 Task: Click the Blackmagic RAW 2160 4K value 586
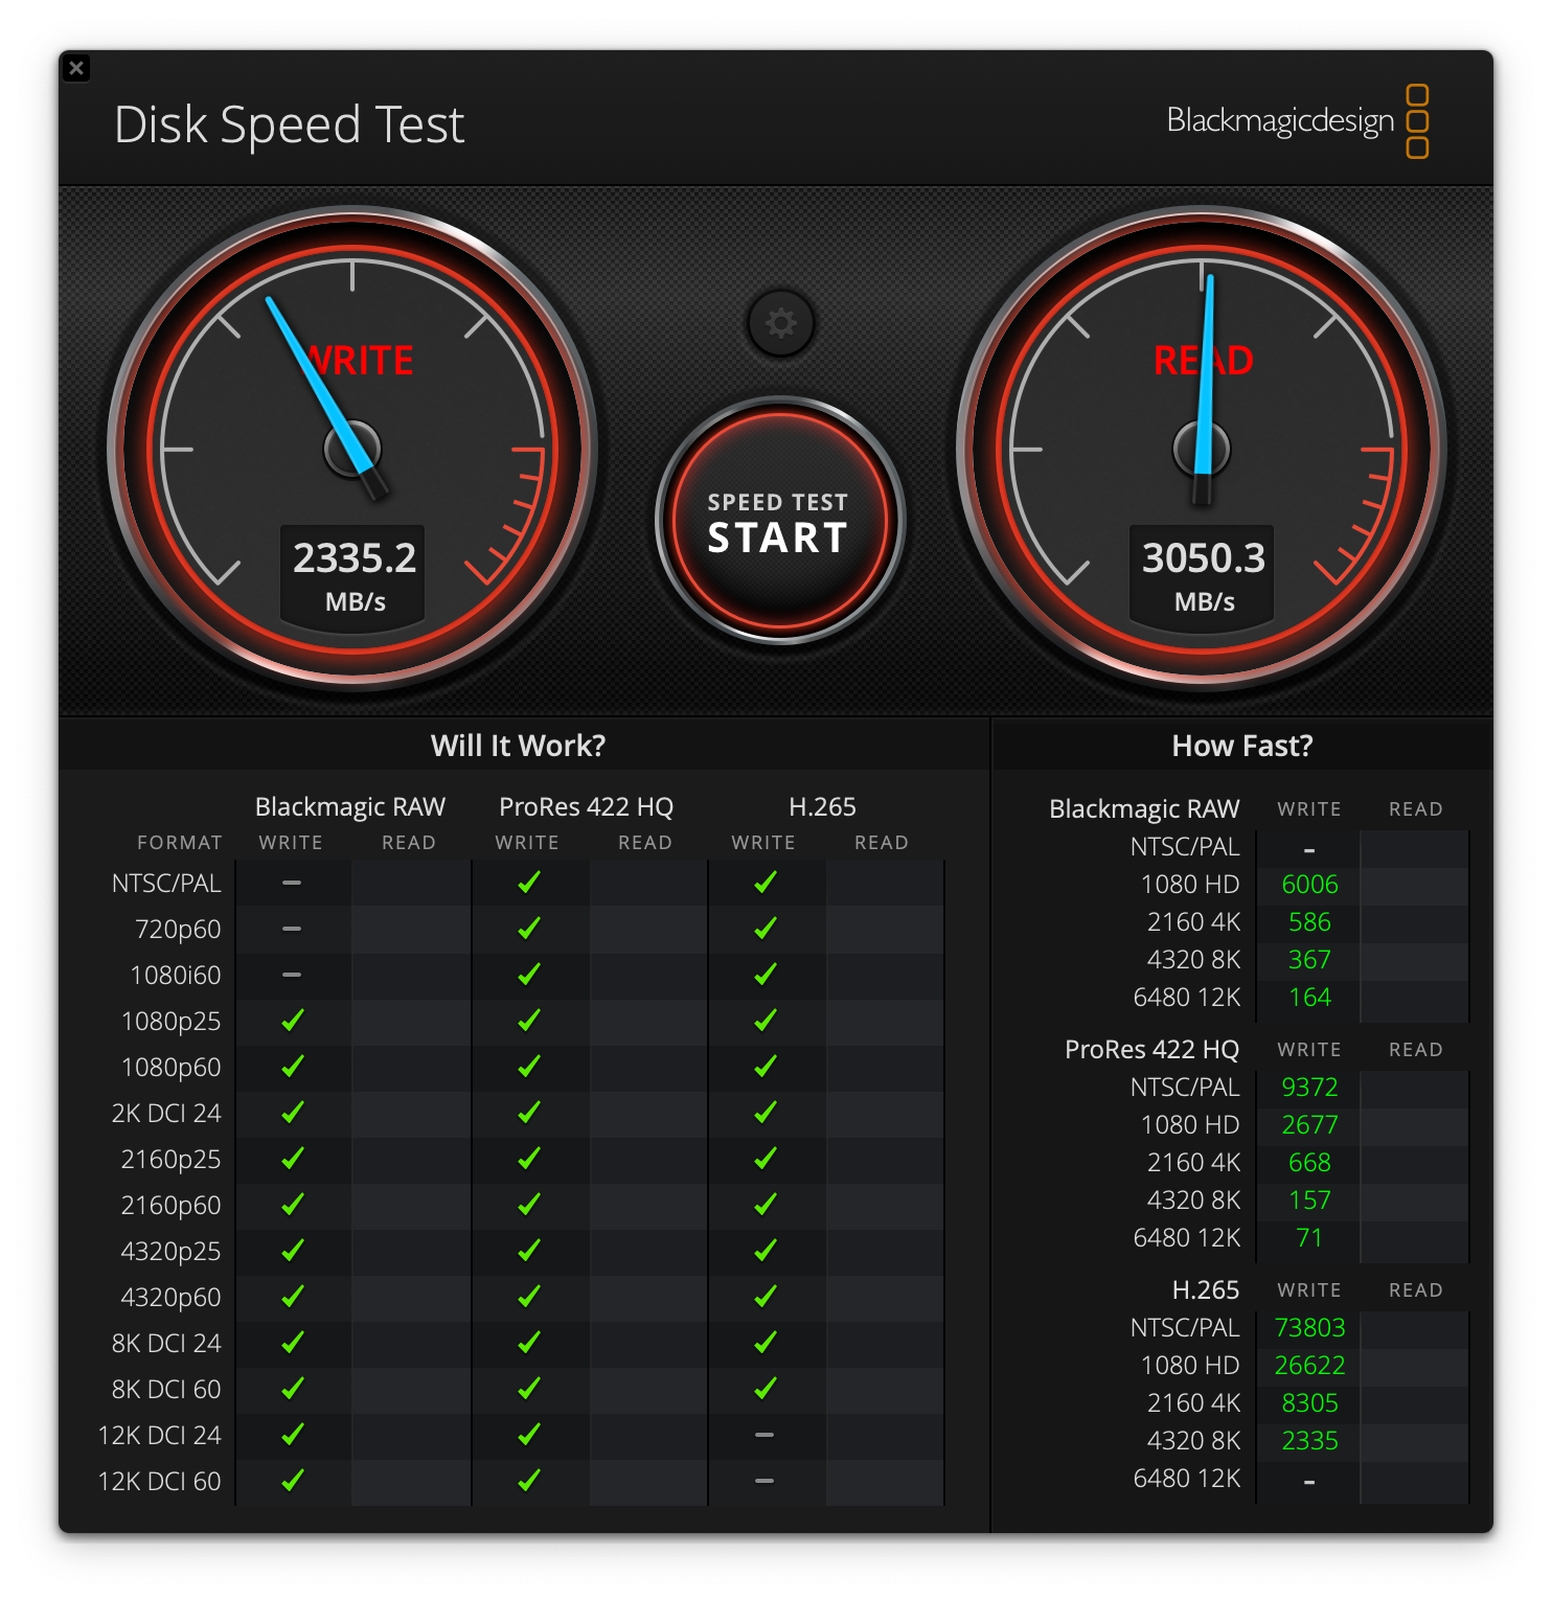pyautogui.click(x=1309, y=922)
